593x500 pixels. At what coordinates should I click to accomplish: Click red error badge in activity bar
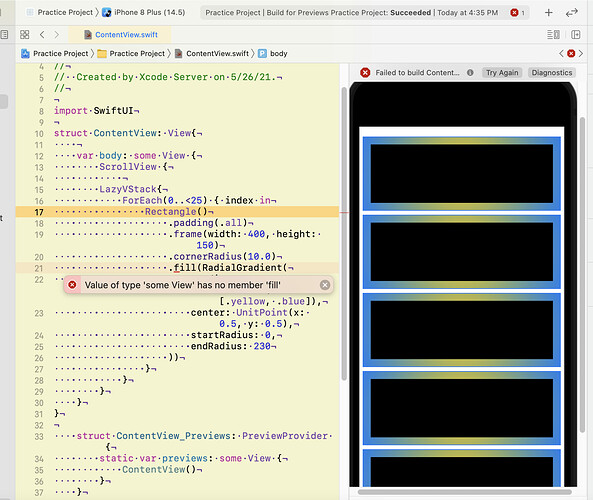point(514,13)
